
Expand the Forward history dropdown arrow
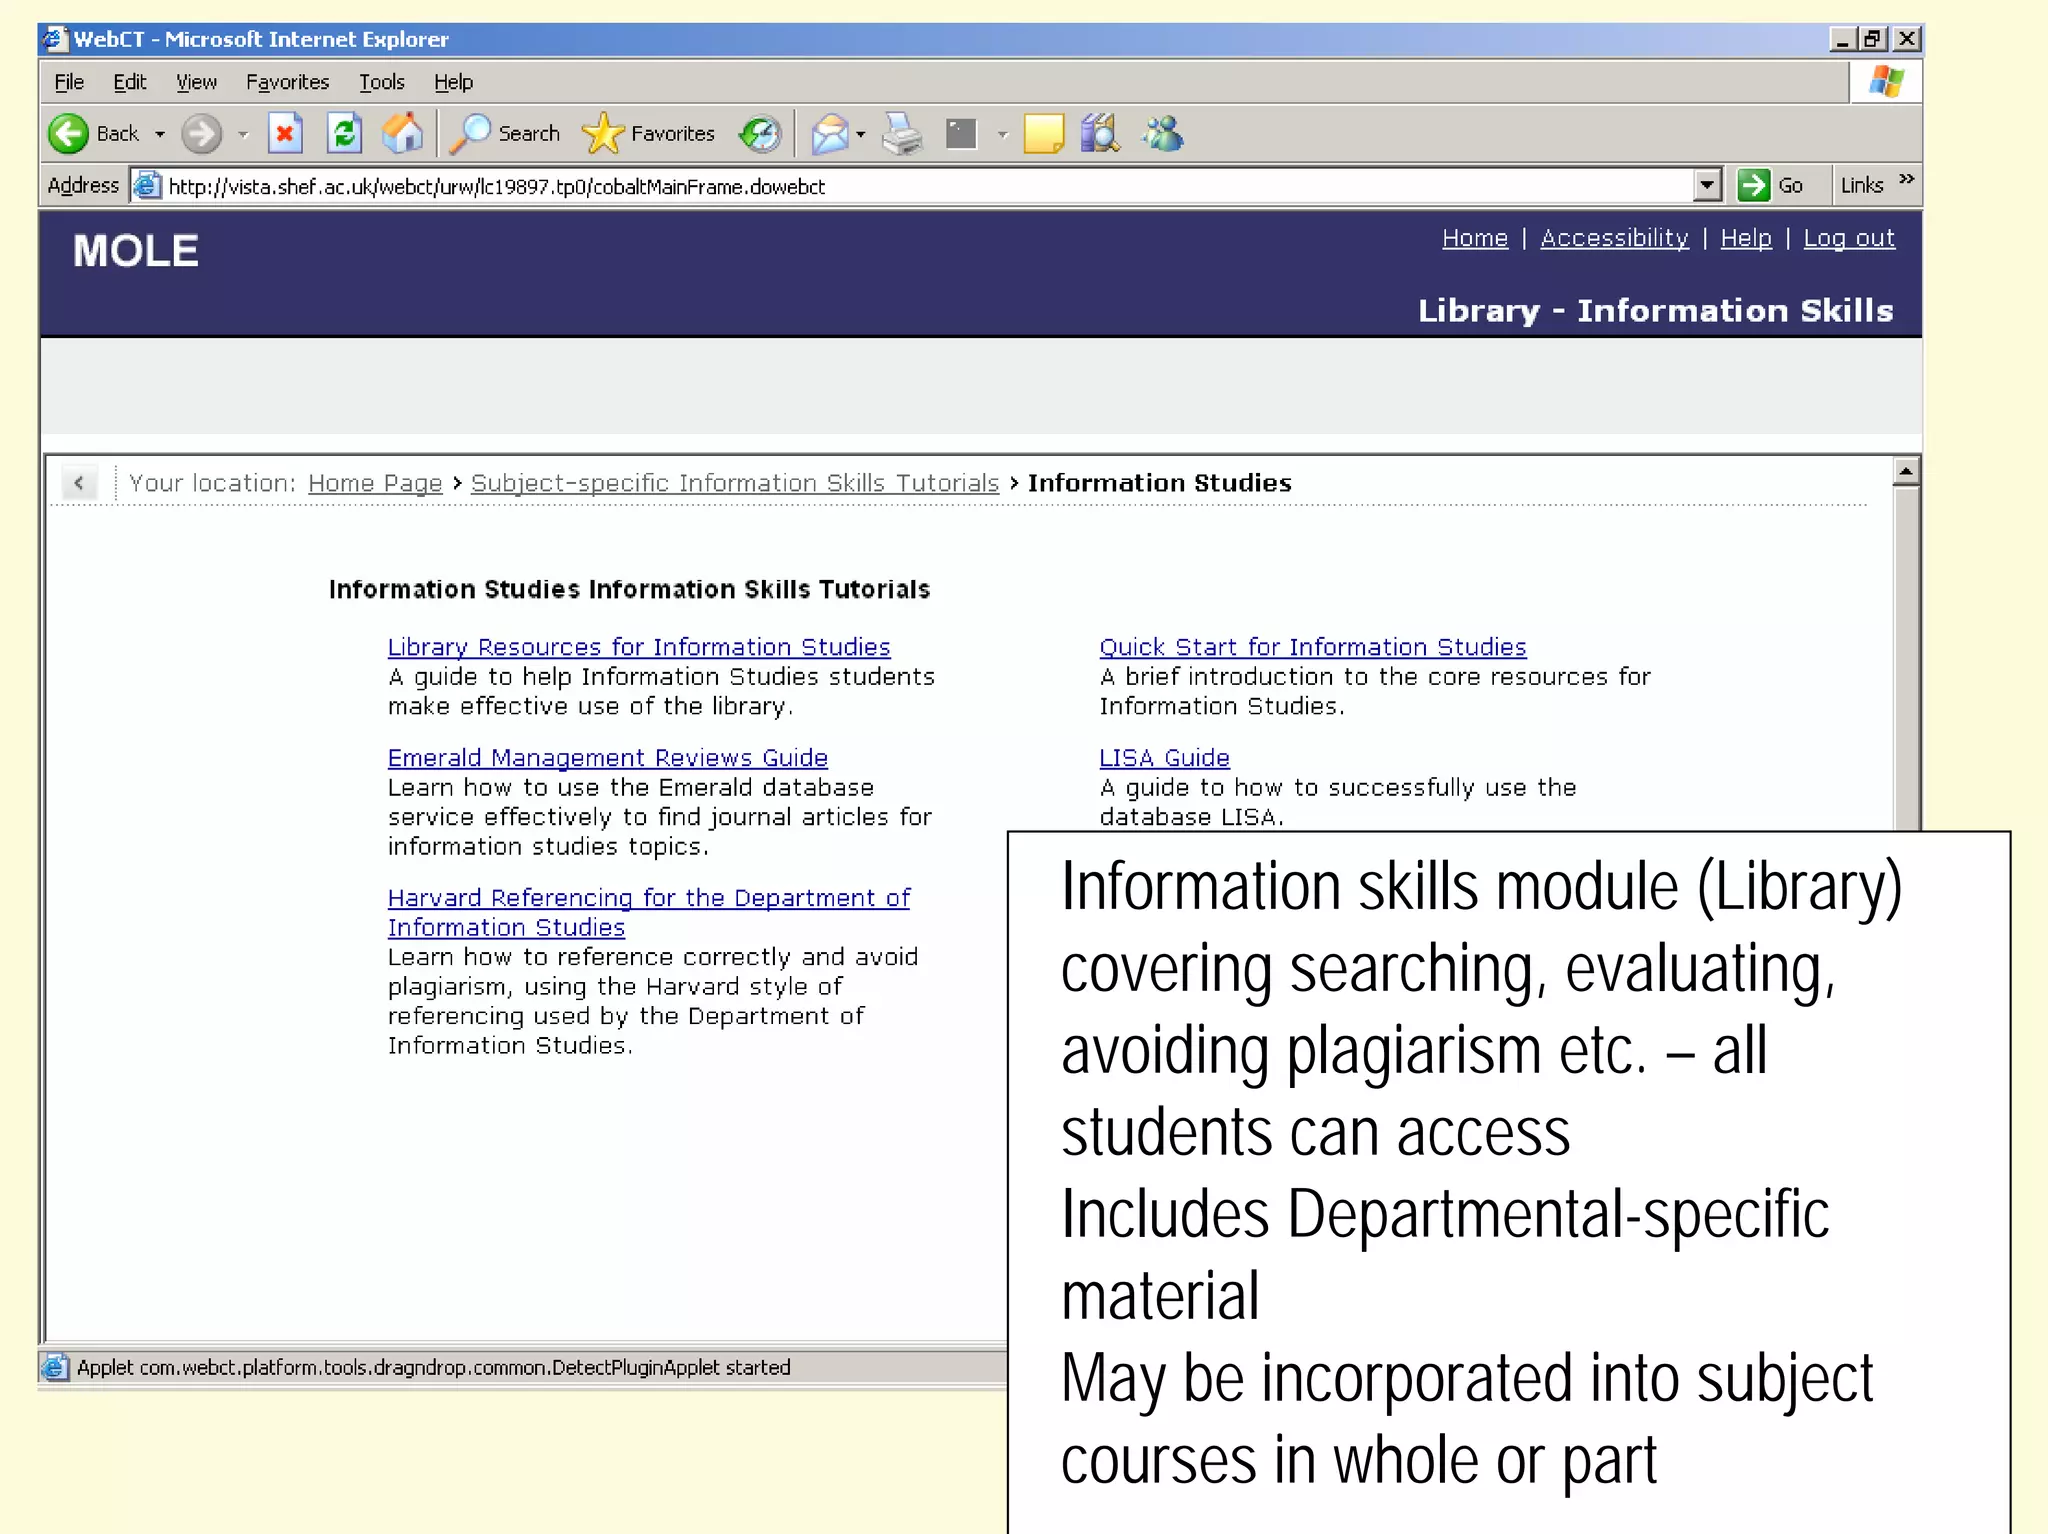click(x=242, y=134)
